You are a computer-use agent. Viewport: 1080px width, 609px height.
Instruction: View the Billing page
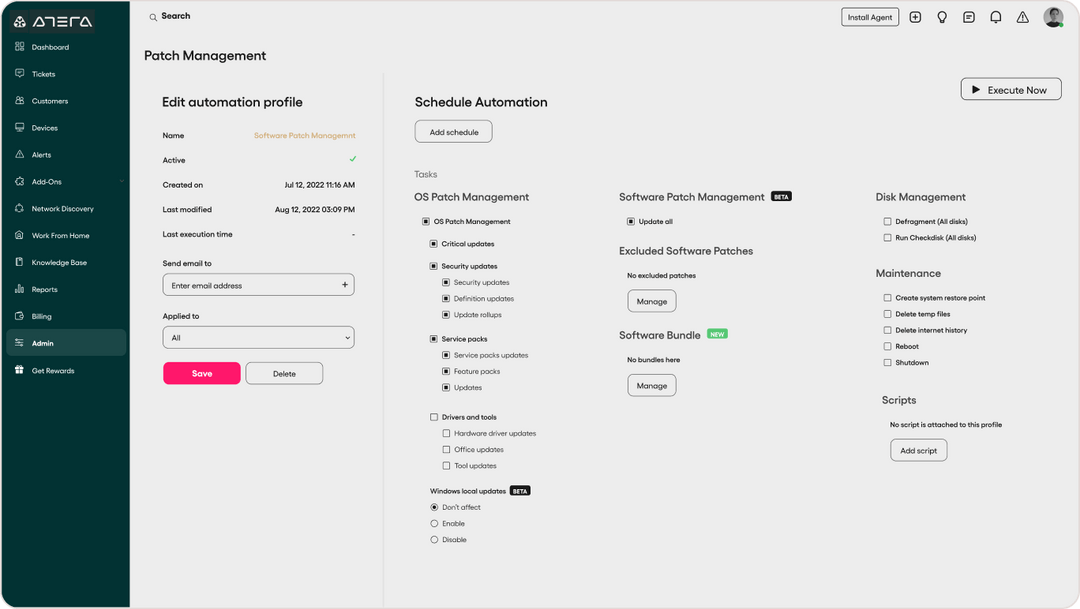[40, 316]
